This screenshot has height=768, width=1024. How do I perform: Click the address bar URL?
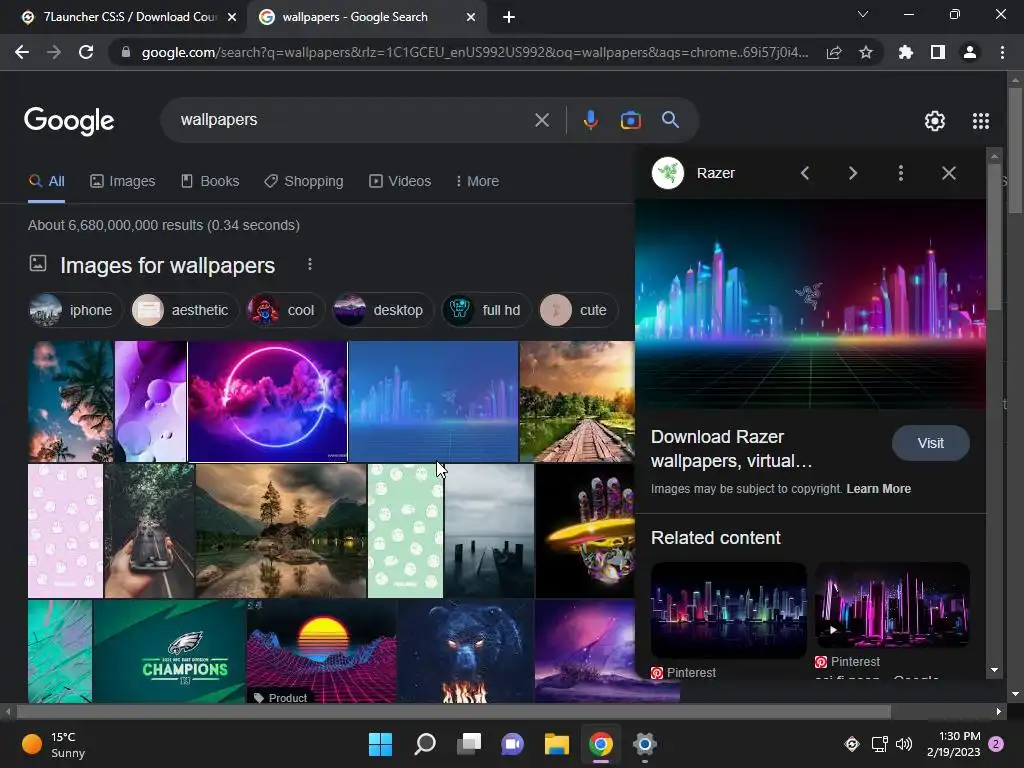click(x=475, y=52)
